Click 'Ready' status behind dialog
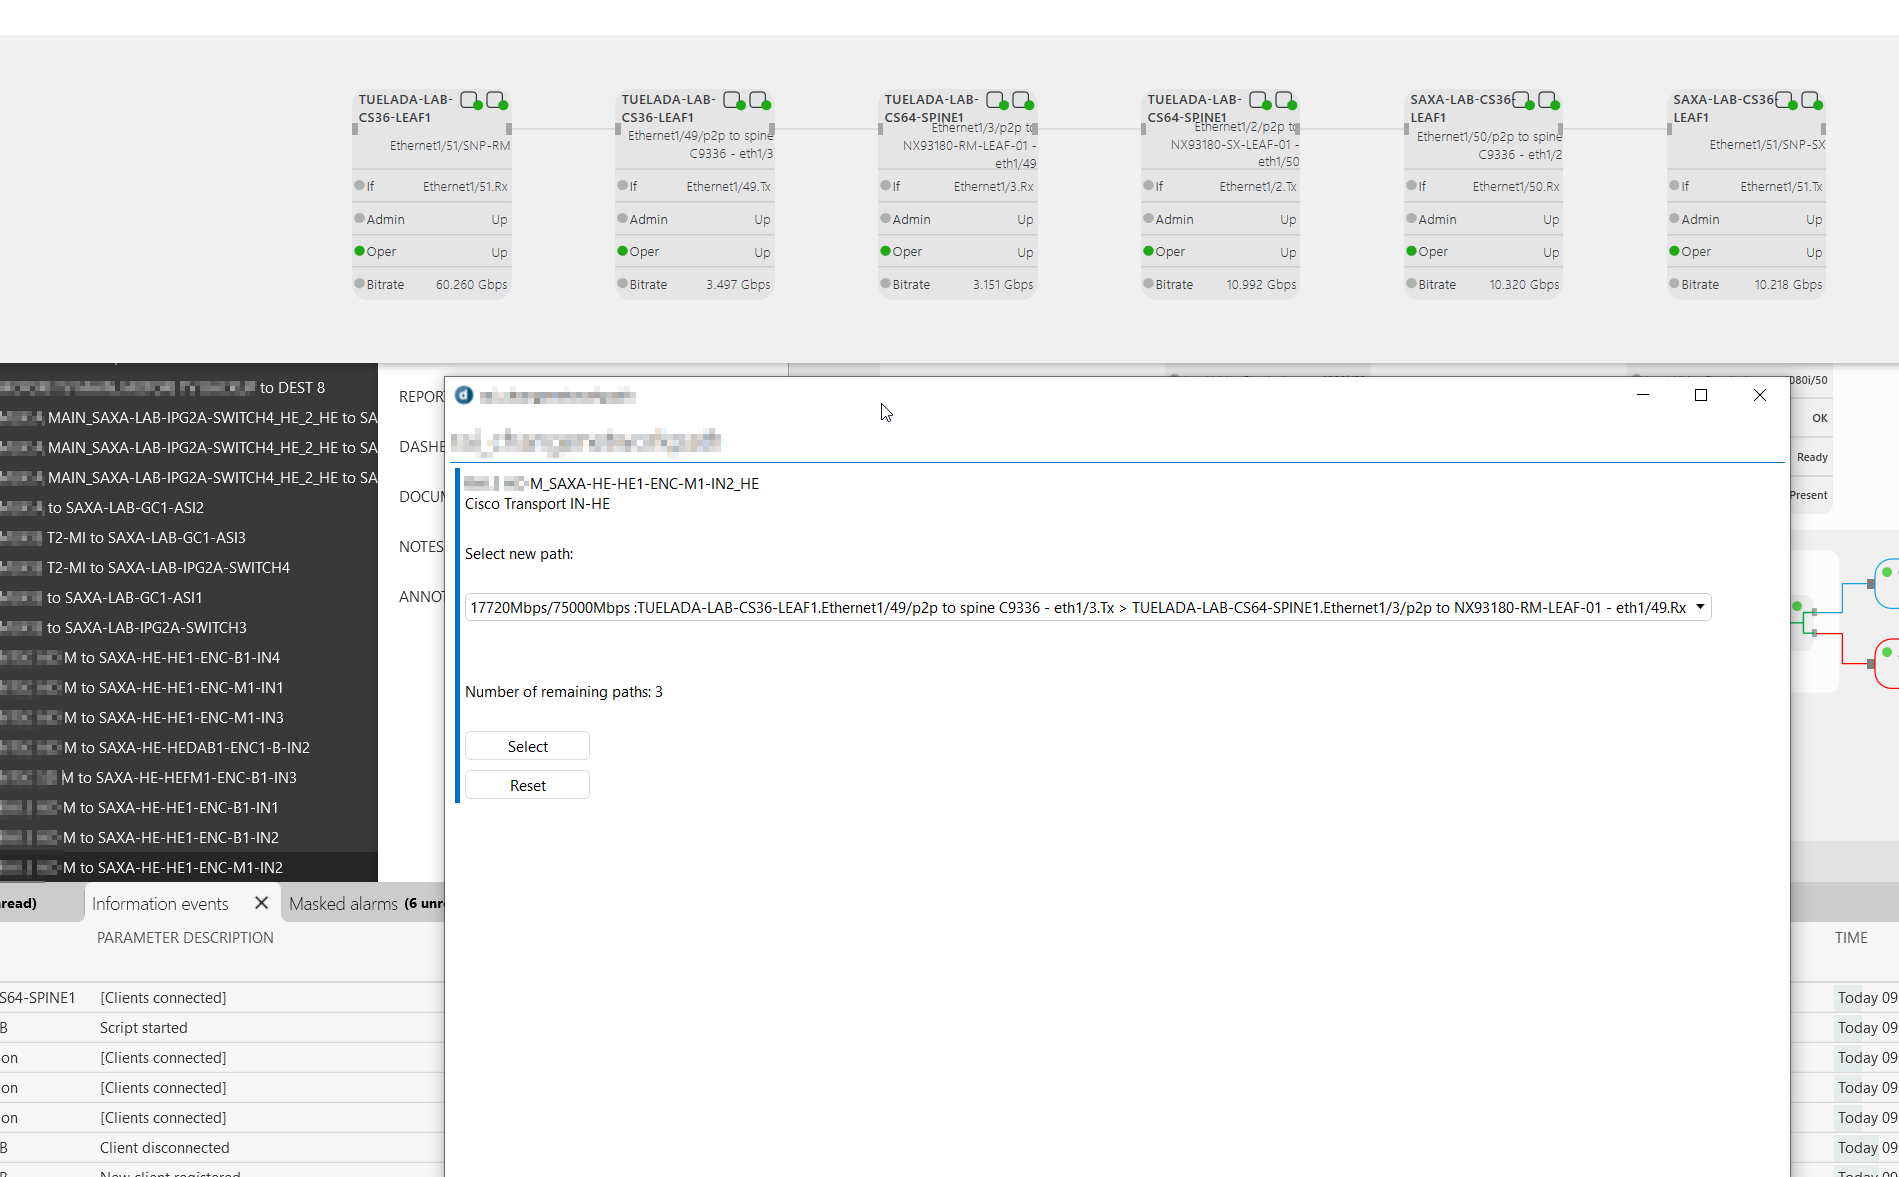 click(1812, 457)
